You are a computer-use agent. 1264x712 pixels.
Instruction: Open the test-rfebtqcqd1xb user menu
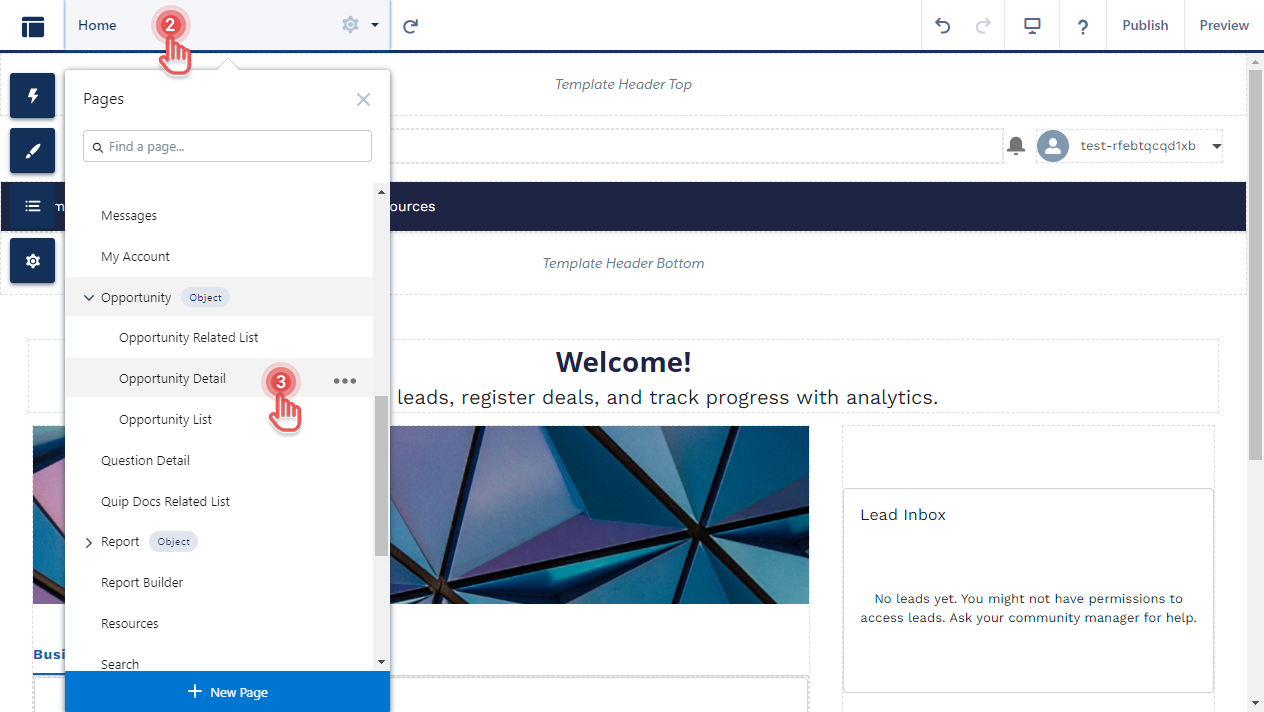point(1137,145)
